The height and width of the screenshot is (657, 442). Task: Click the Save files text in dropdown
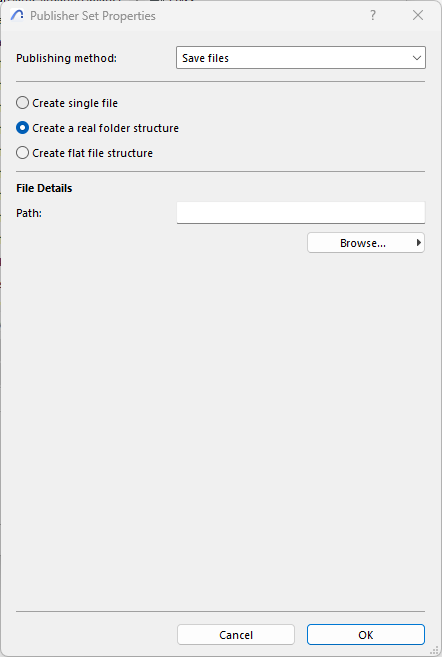205,58
